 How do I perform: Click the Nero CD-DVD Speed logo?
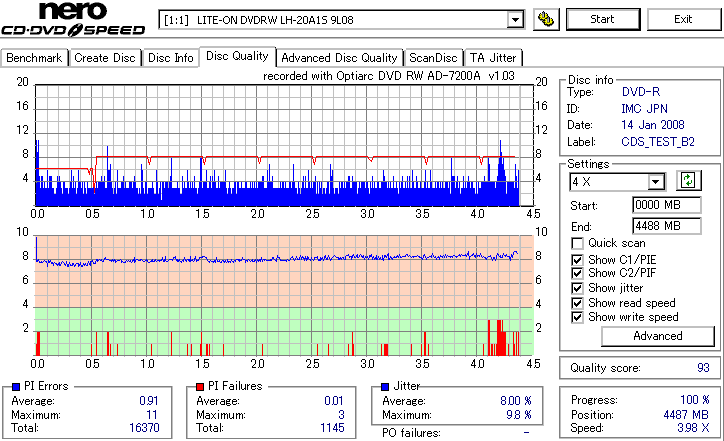[x=73, y=19]
